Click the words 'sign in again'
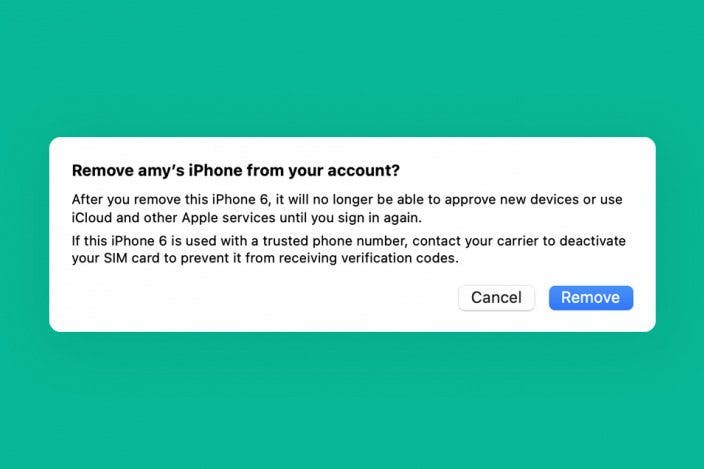The width and height of the screenshot is (704, 469). tap(385, 218)
